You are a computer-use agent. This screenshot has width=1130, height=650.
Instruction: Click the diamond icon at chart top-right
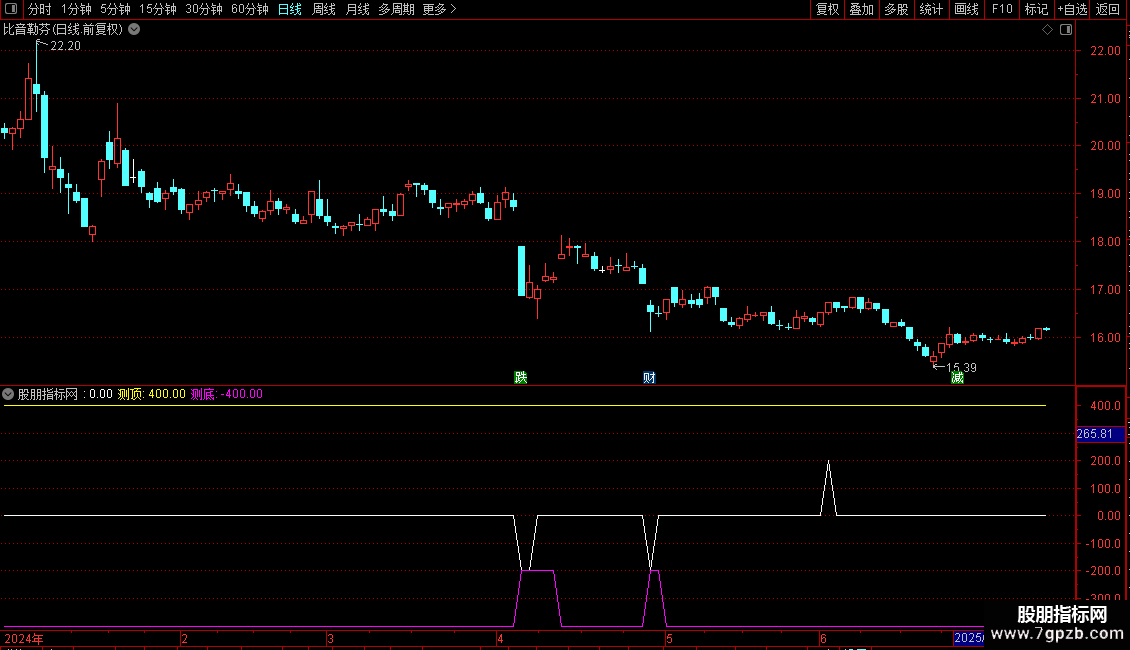tap(1047, 30)
